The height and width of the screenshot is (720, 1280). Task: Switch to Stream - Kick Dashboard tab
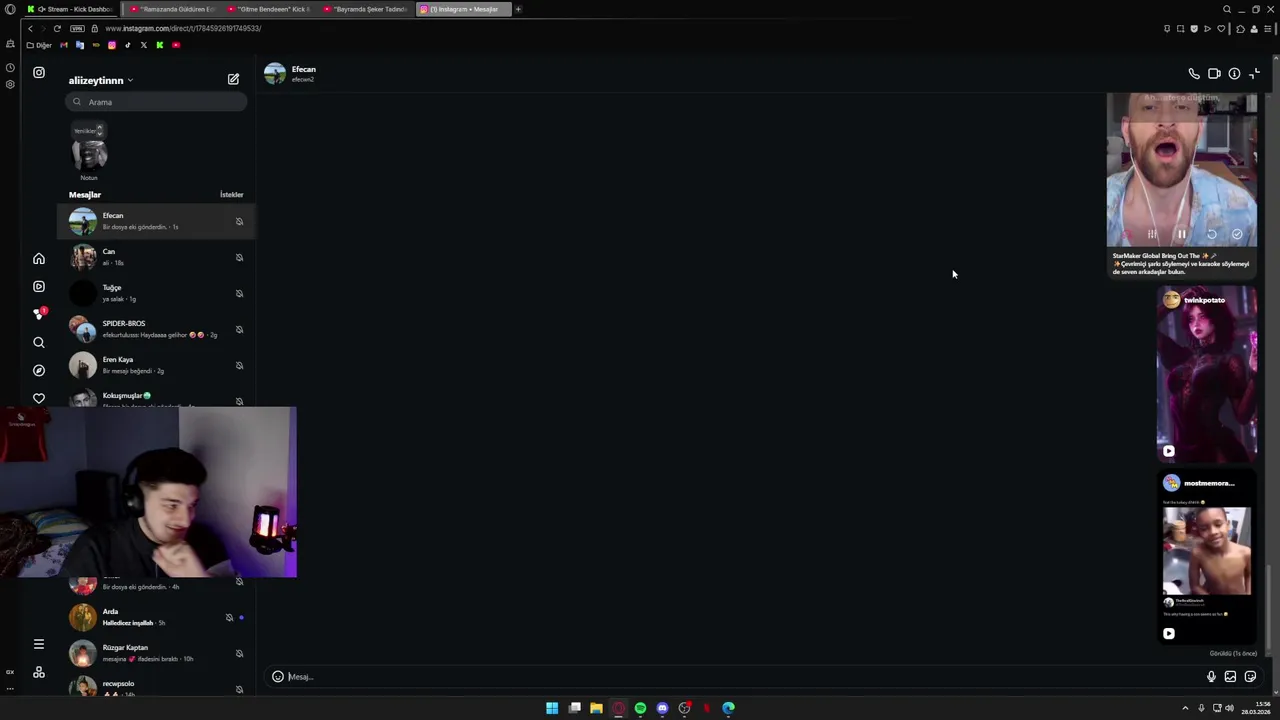click(x=69, y=9)
